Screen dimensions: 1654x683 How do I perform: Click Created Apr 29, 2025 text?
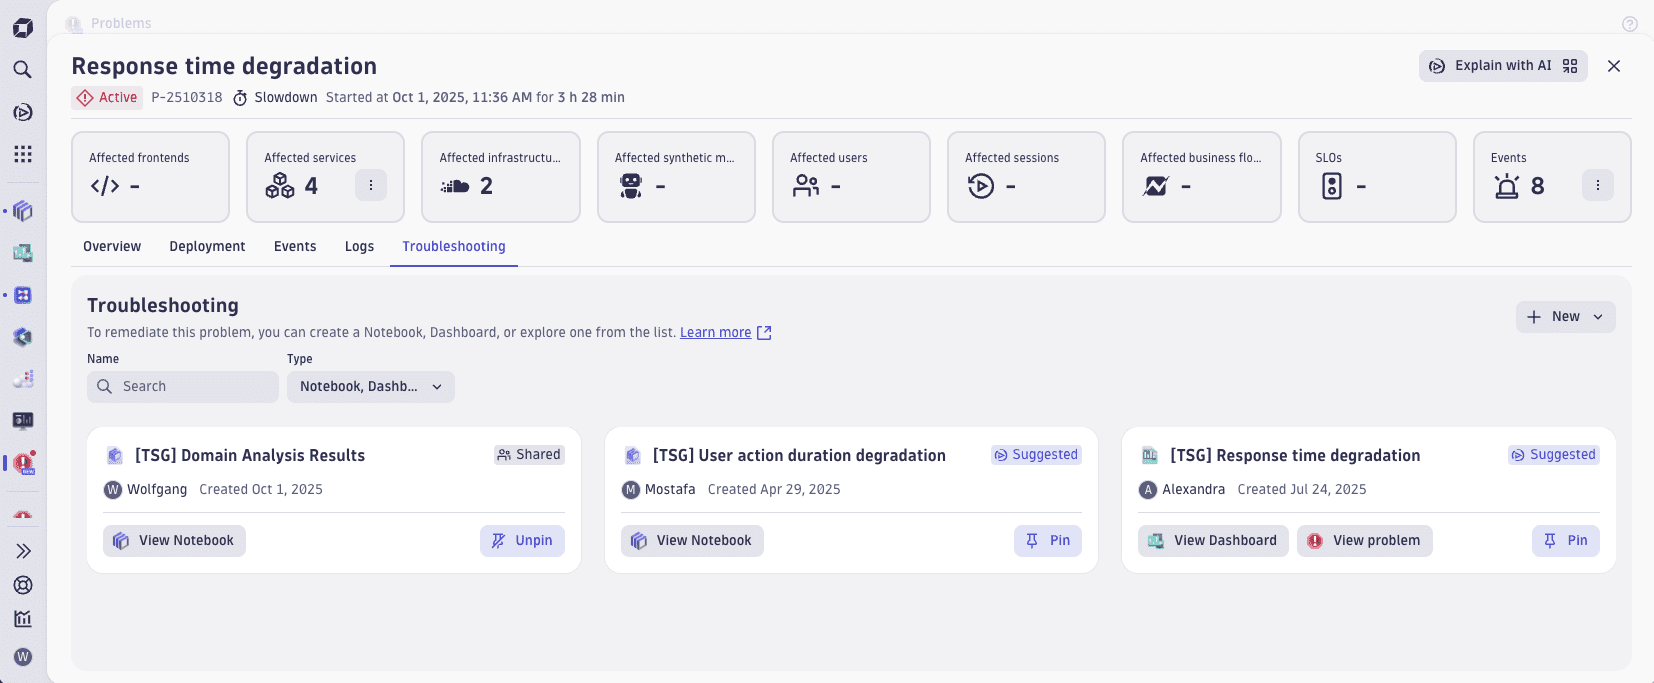[x=774, y=490]
